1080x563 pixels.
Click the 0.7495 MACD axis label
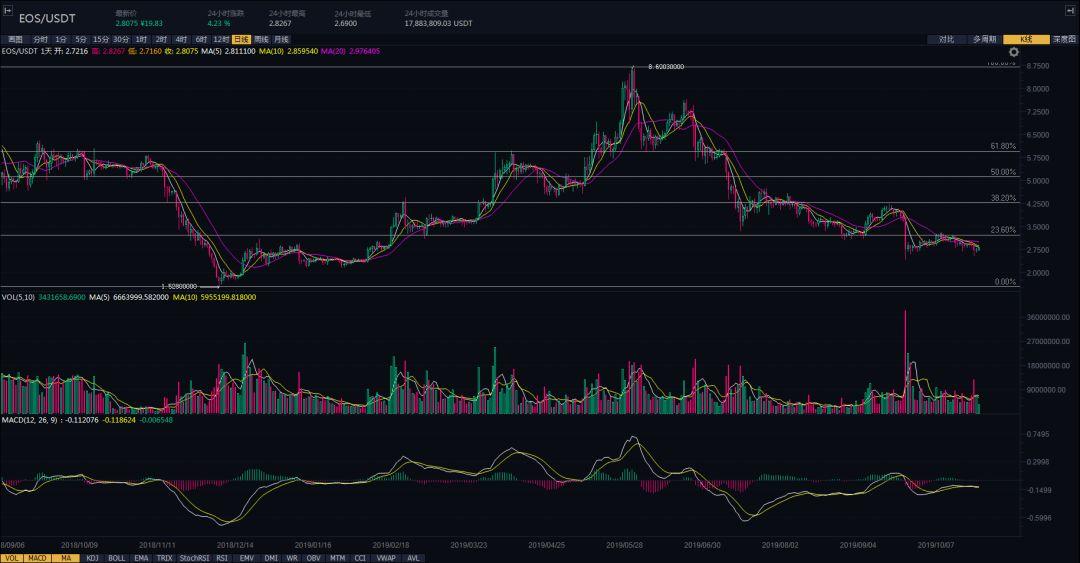pos(1037,434)
